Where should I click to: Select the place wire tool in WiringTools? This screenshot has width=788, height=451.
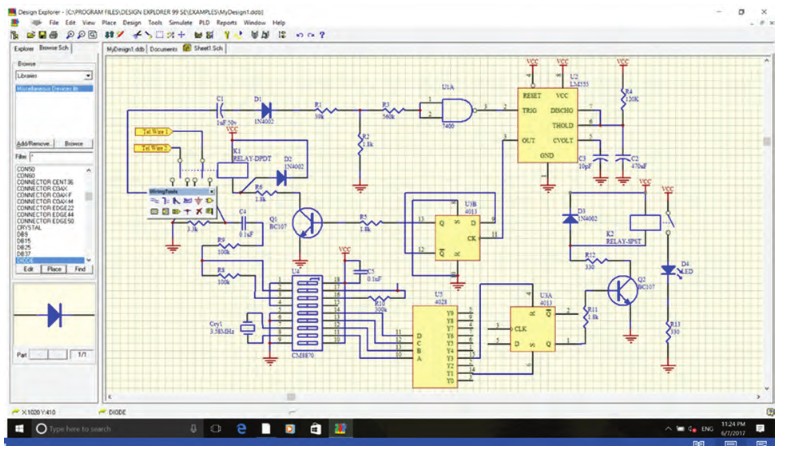pyautogui.click(x=154, y=201)
